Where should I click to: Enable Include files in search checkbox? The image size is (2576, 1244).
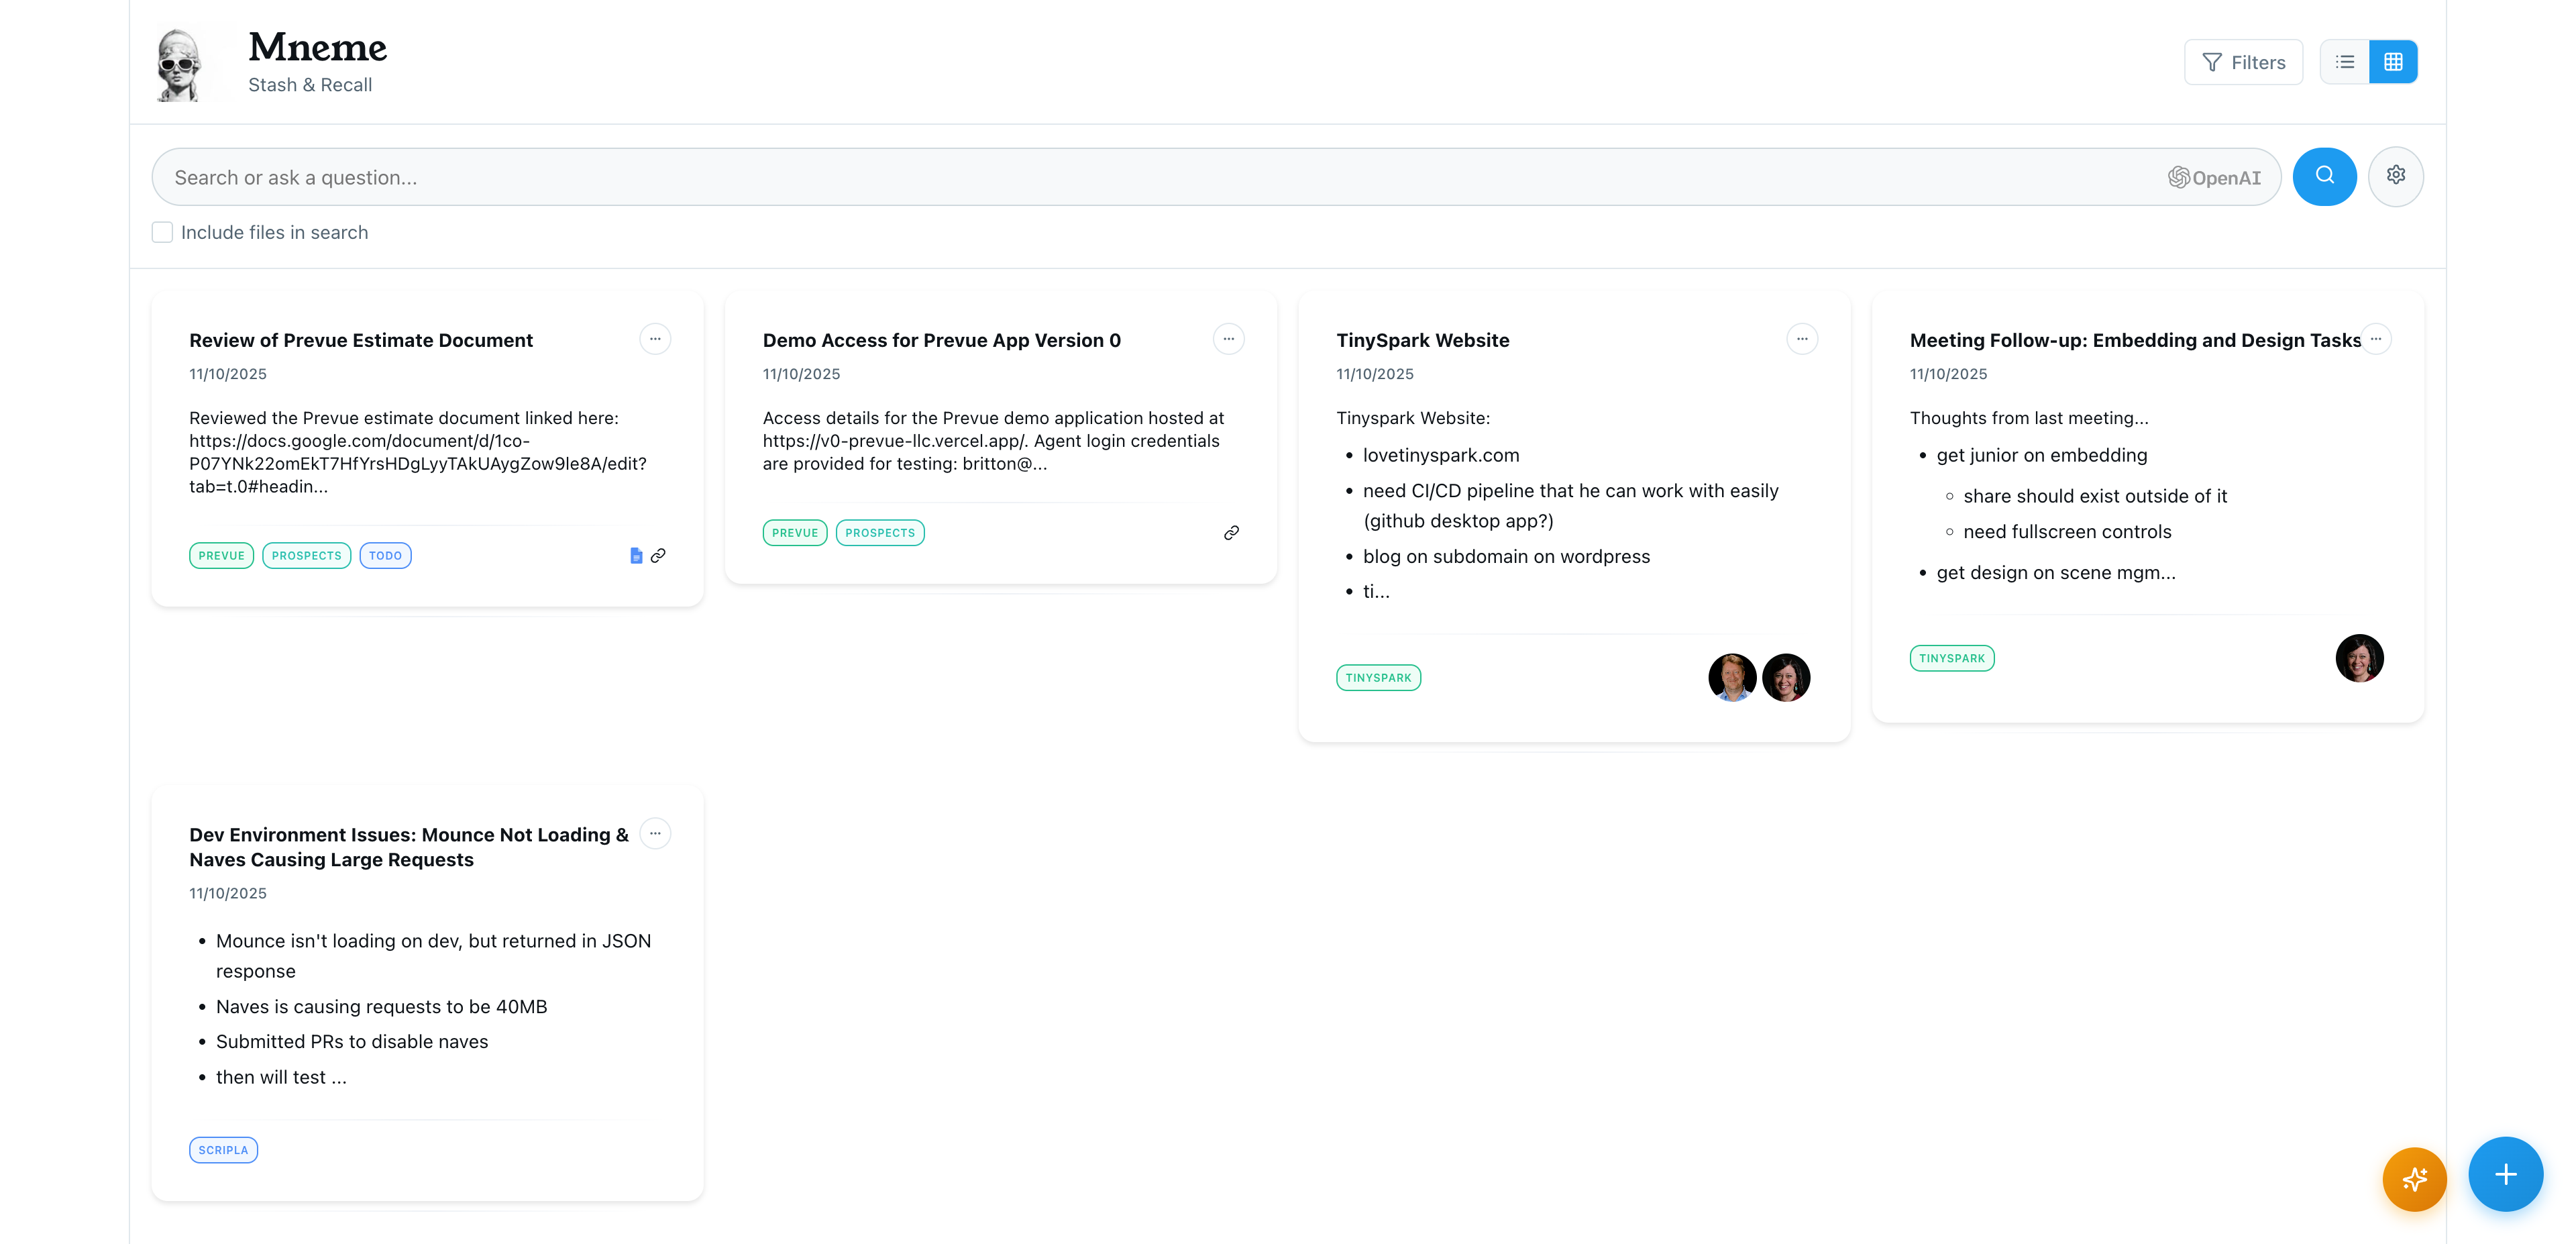[162, 232]
